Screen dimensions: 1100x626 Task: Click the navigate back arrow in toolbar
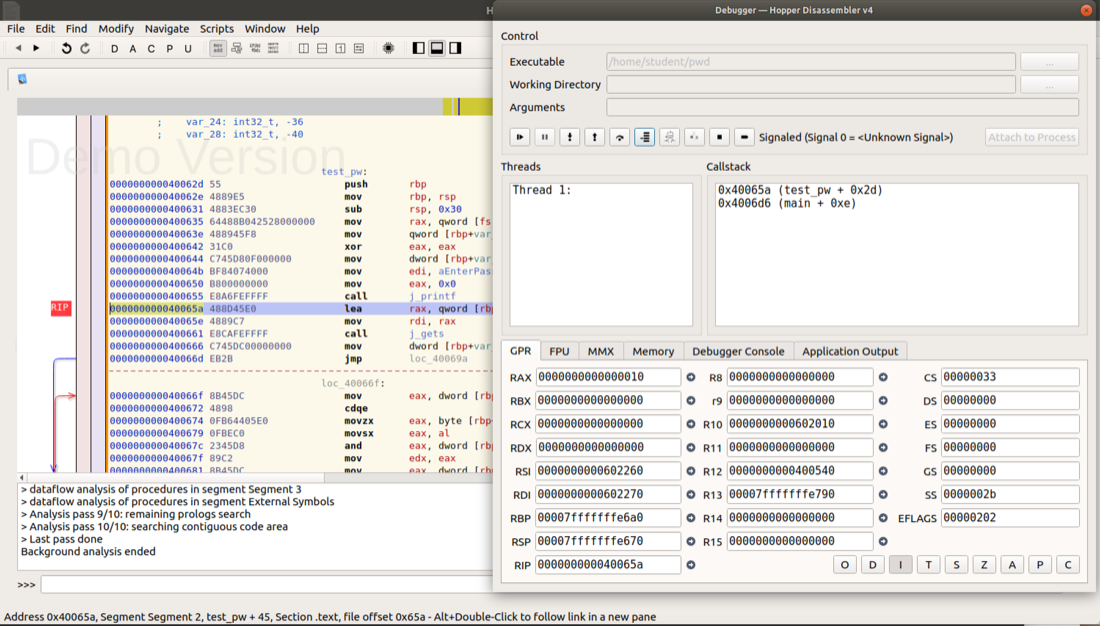click(18, 48)
